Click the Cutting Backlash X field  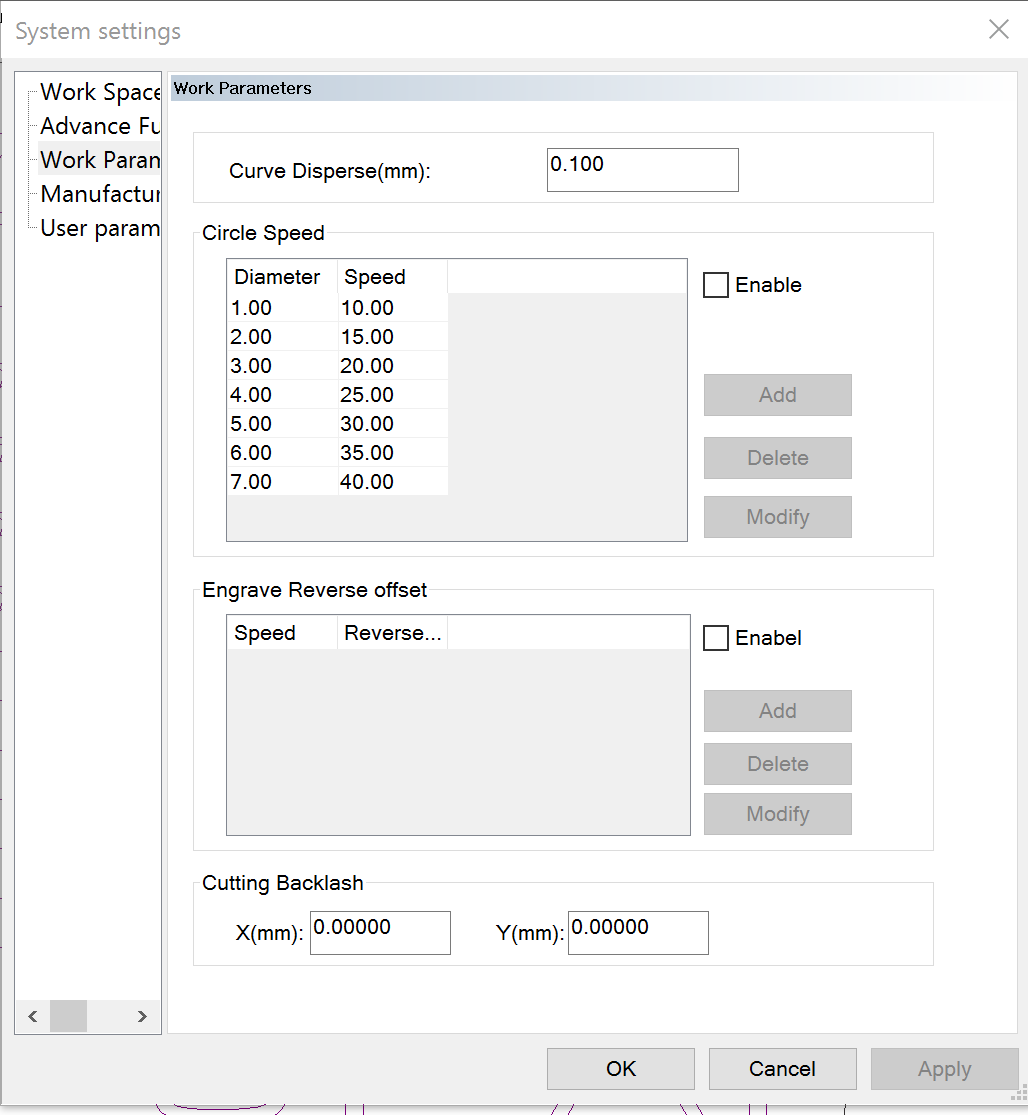[x=380, y=933]
